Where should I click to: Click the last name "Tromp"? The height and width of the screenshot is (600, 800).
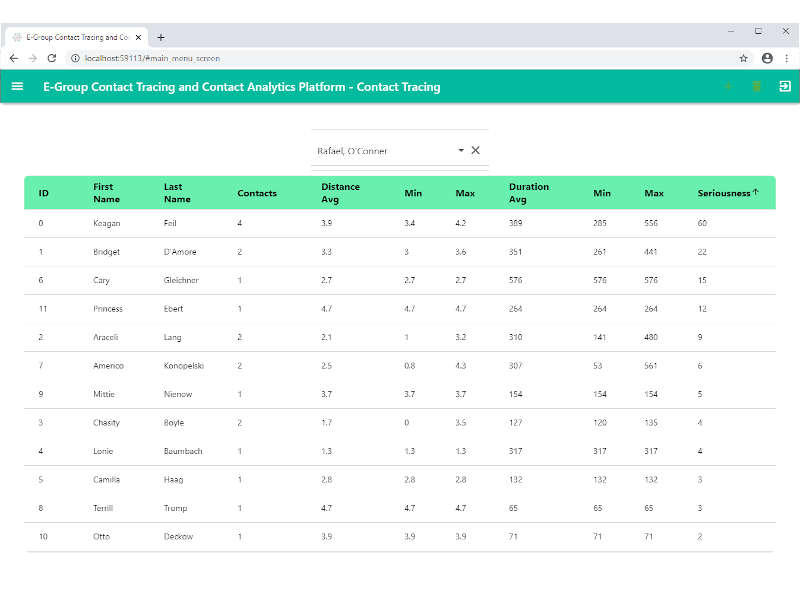click(176, 508)
